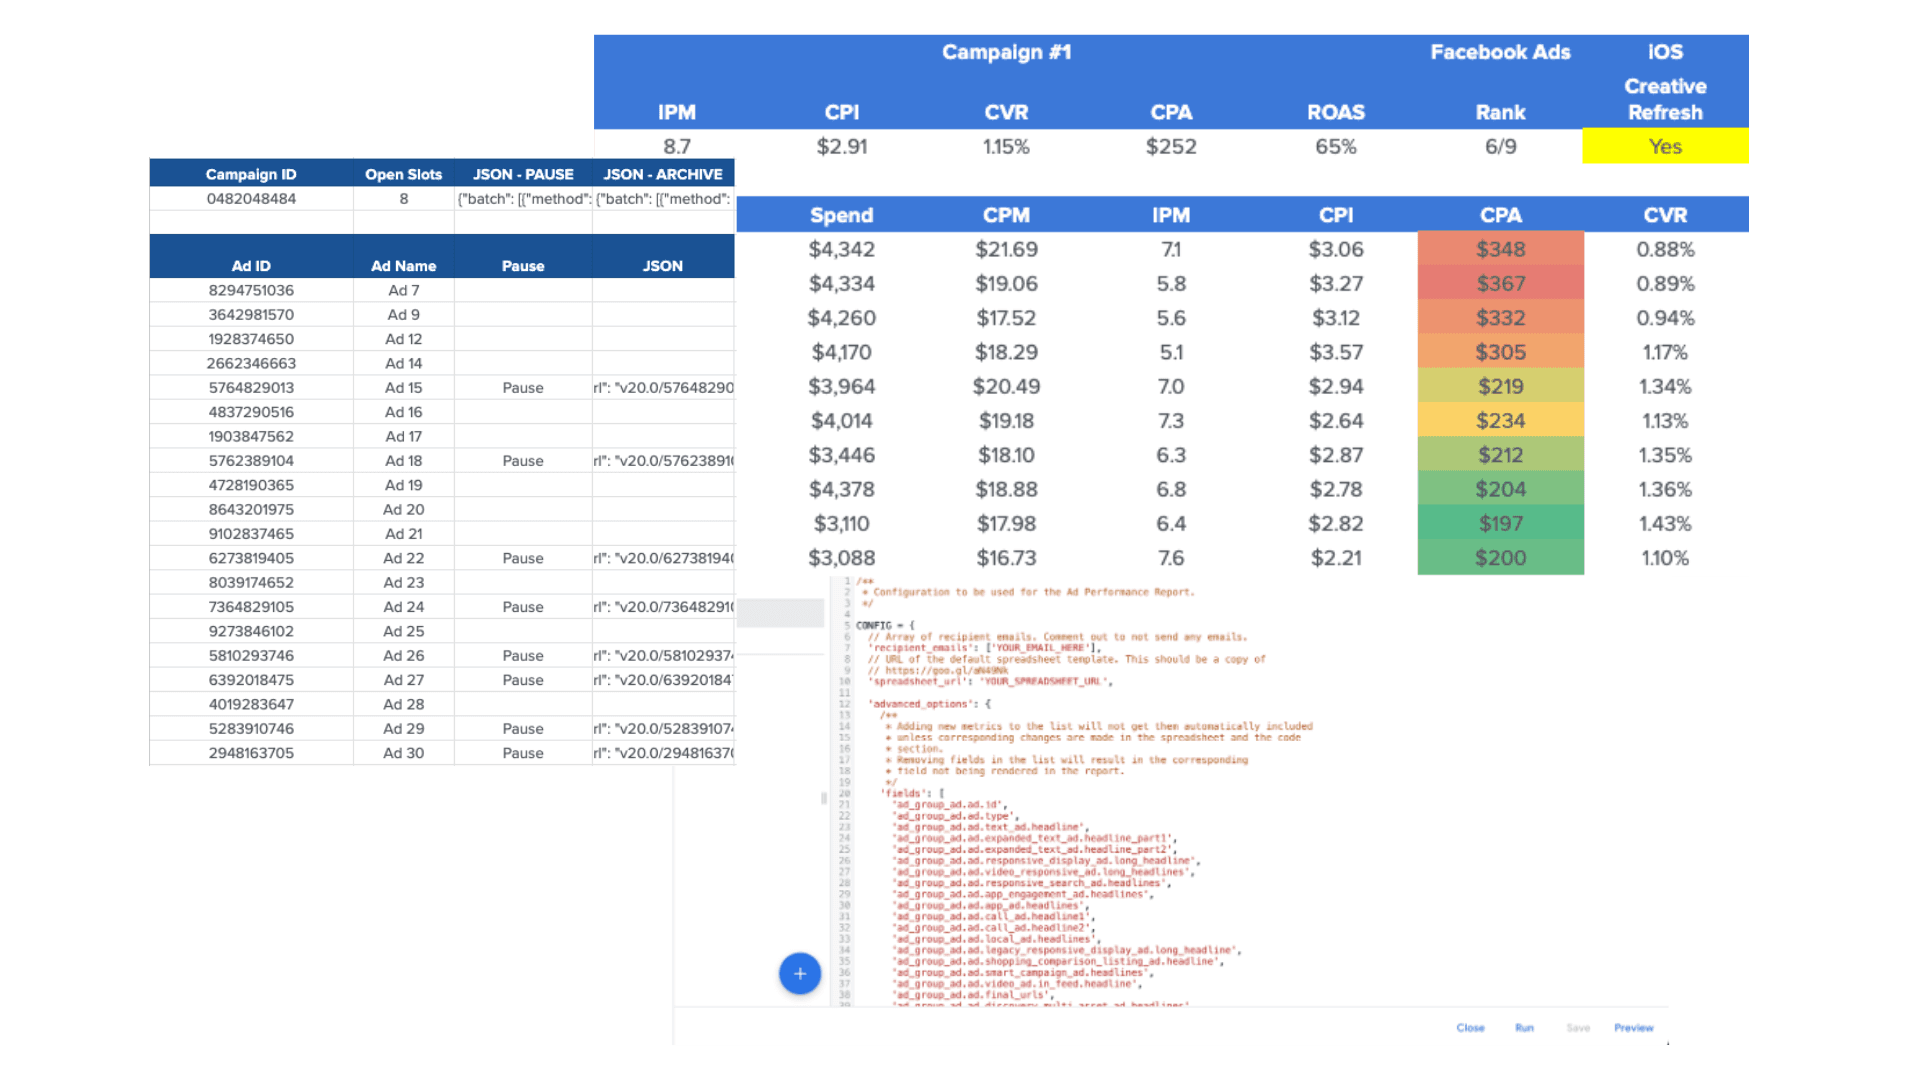Click the Spend column header

[x=841, y=215]
